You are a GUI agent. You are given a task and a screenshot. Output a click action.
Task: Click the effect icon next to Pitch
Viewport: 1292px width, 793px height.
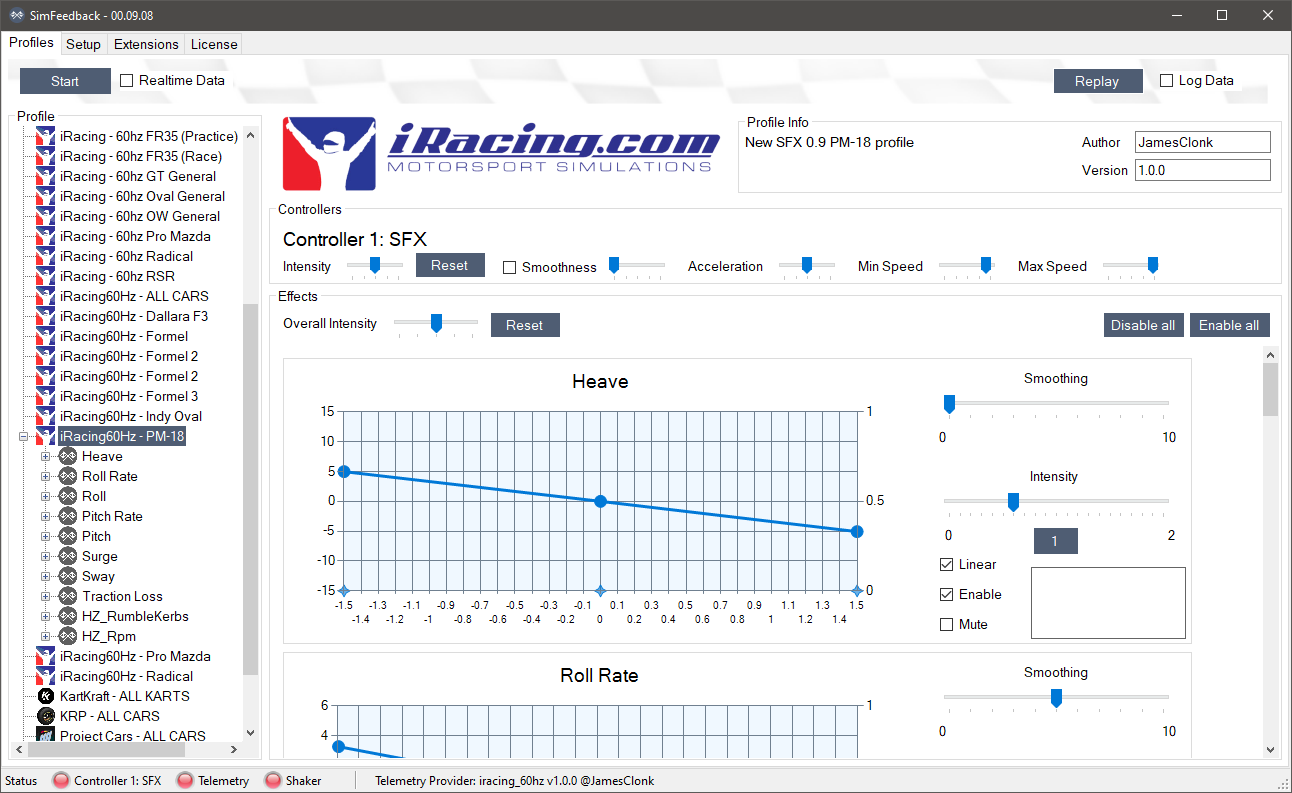coord(68,536)
